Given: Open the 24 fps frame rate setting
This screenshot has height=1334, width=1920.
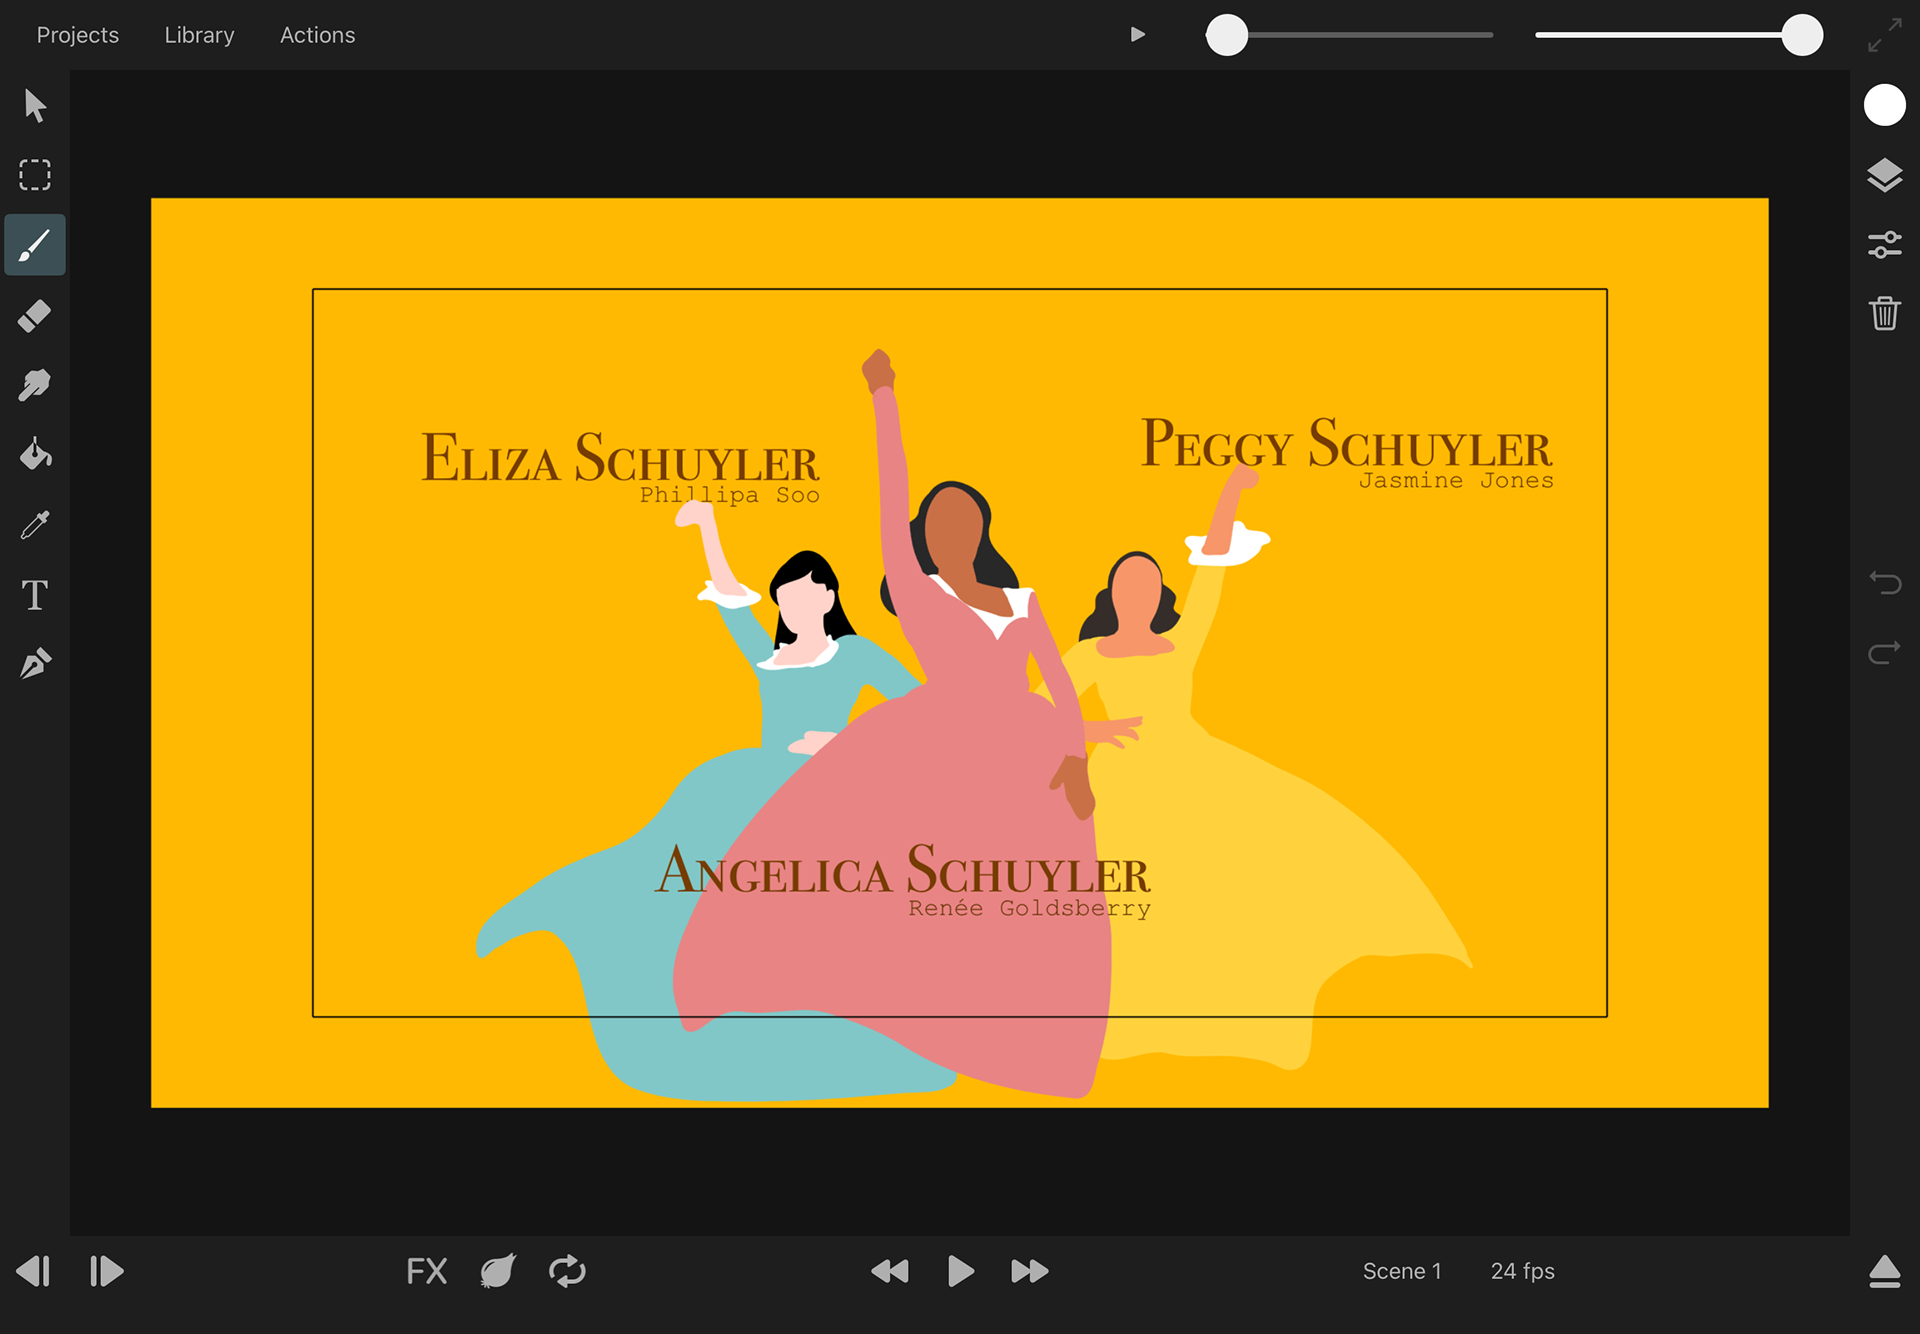Looking at the screenshot, I should coord(1522,1271).
